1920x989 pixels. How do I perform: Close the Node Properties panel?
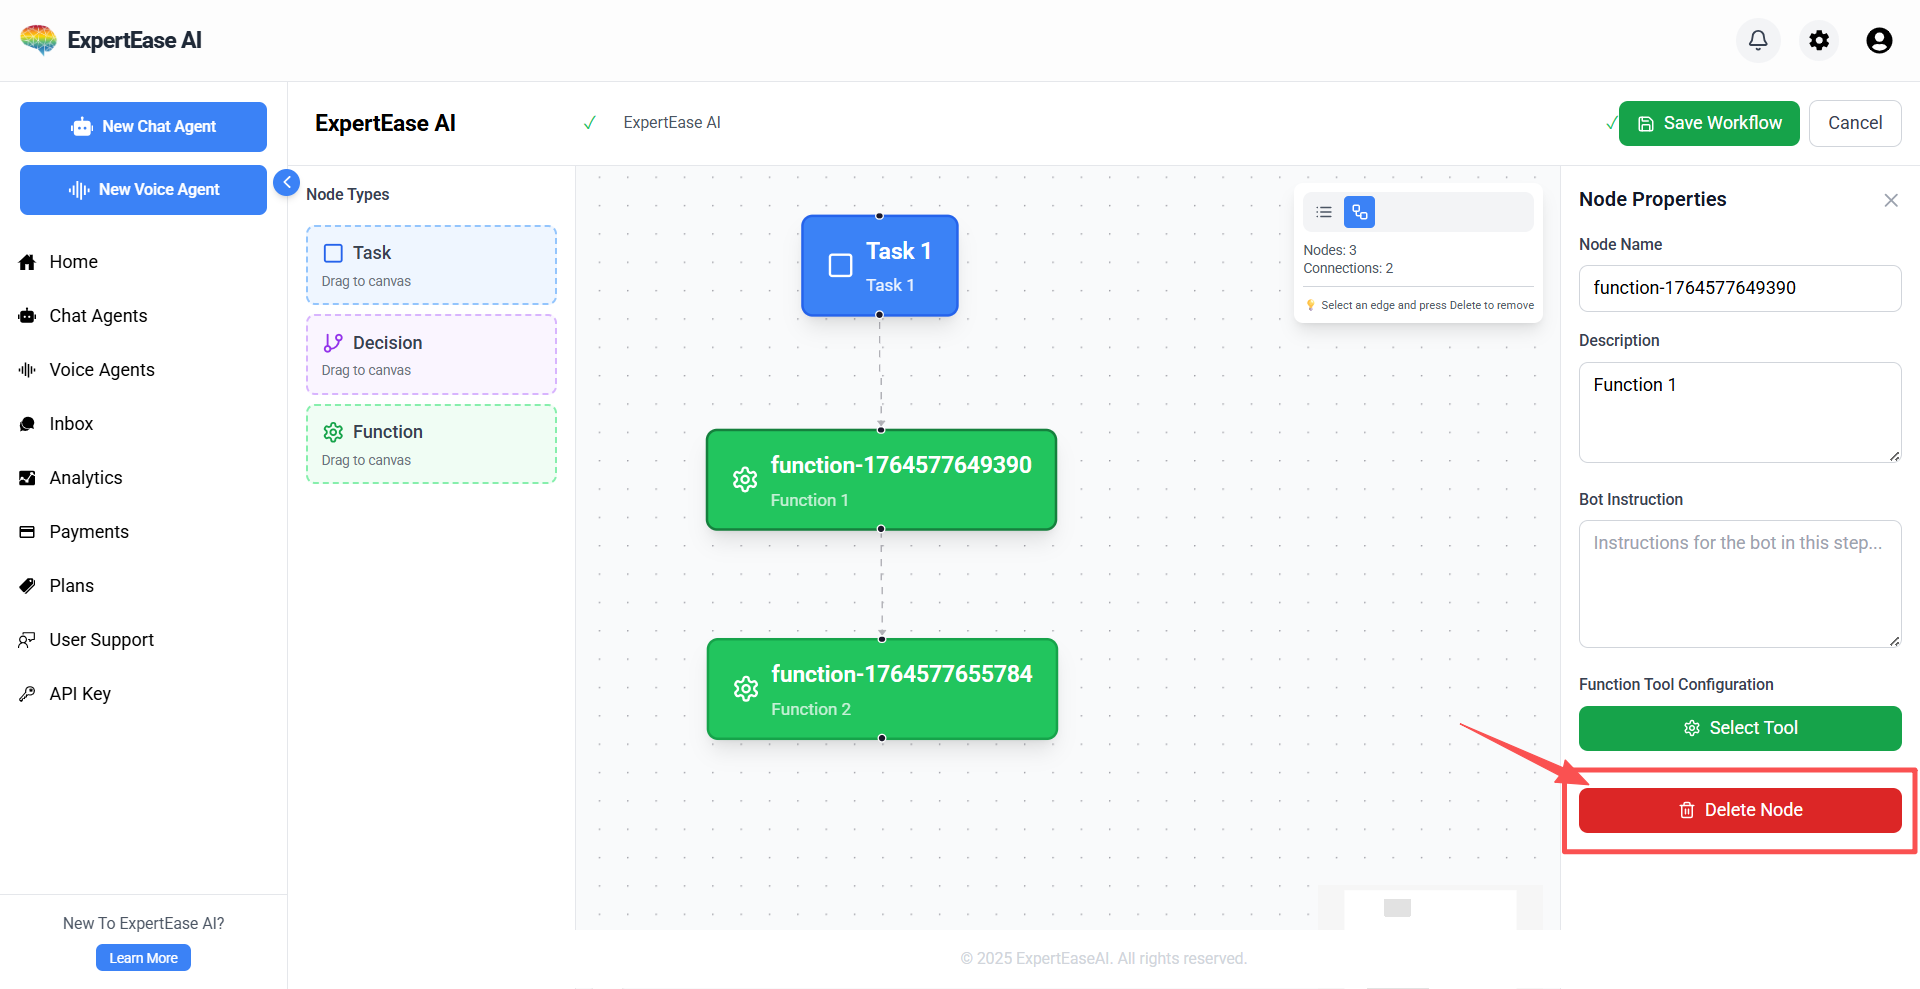(x=1890, y=200)
